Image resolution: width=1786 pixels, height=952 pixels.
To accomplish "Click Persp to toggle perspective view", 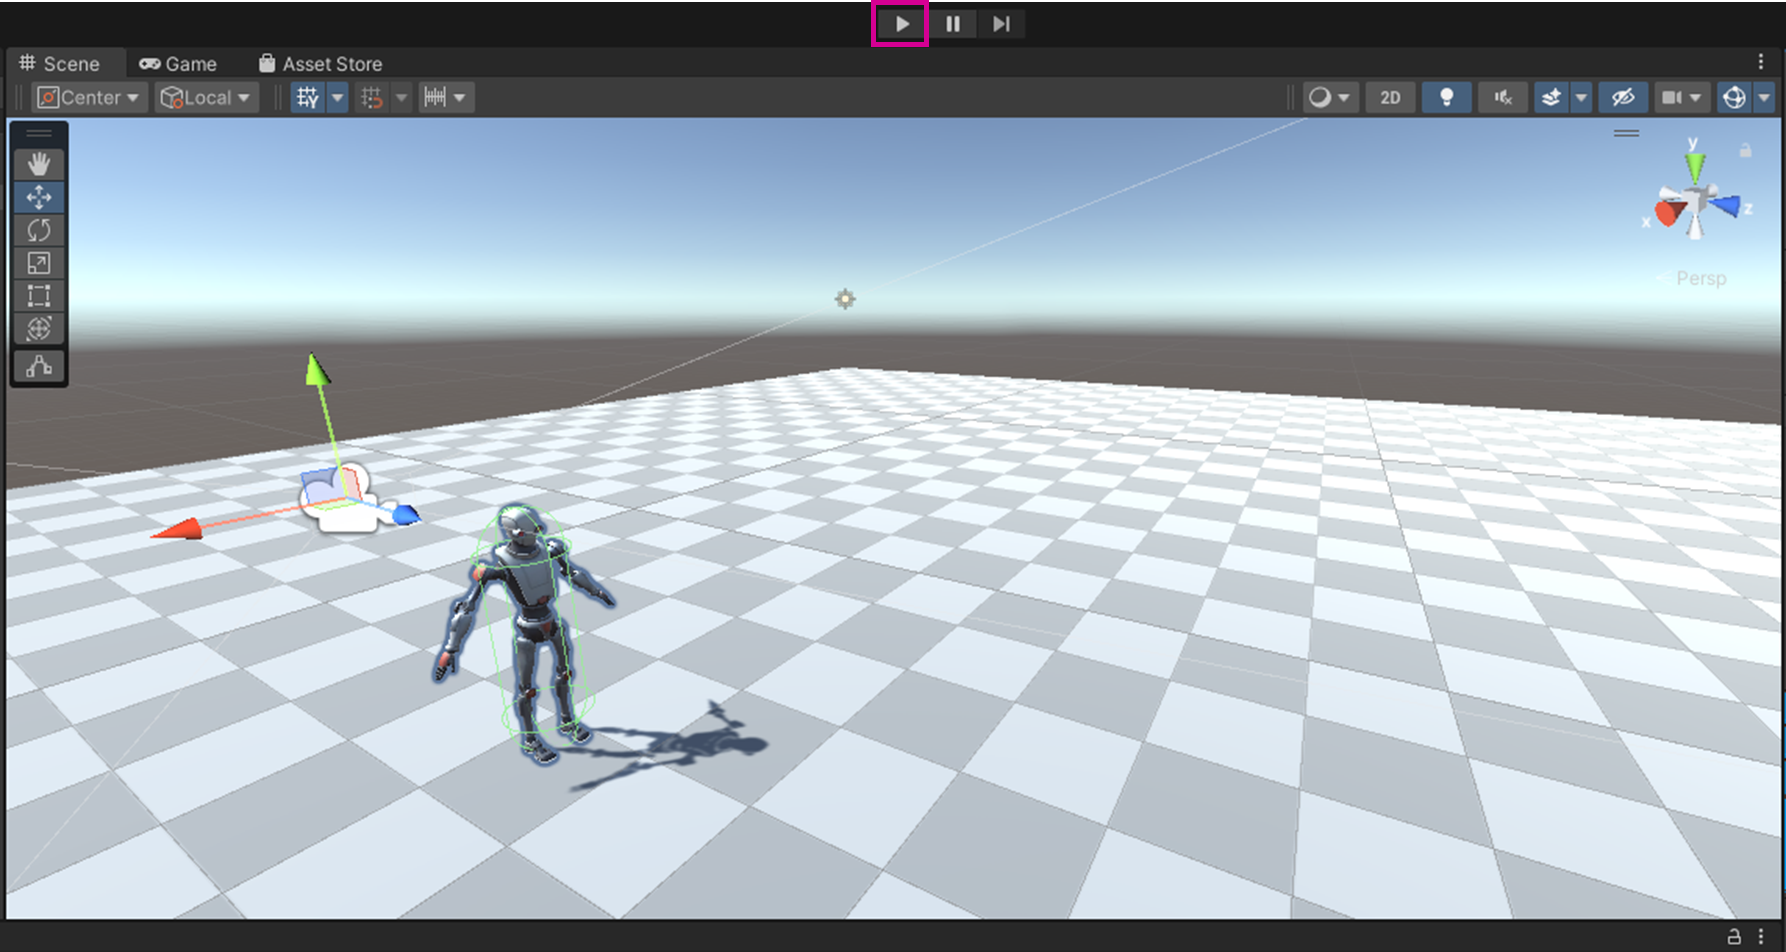I will 1700,279.
